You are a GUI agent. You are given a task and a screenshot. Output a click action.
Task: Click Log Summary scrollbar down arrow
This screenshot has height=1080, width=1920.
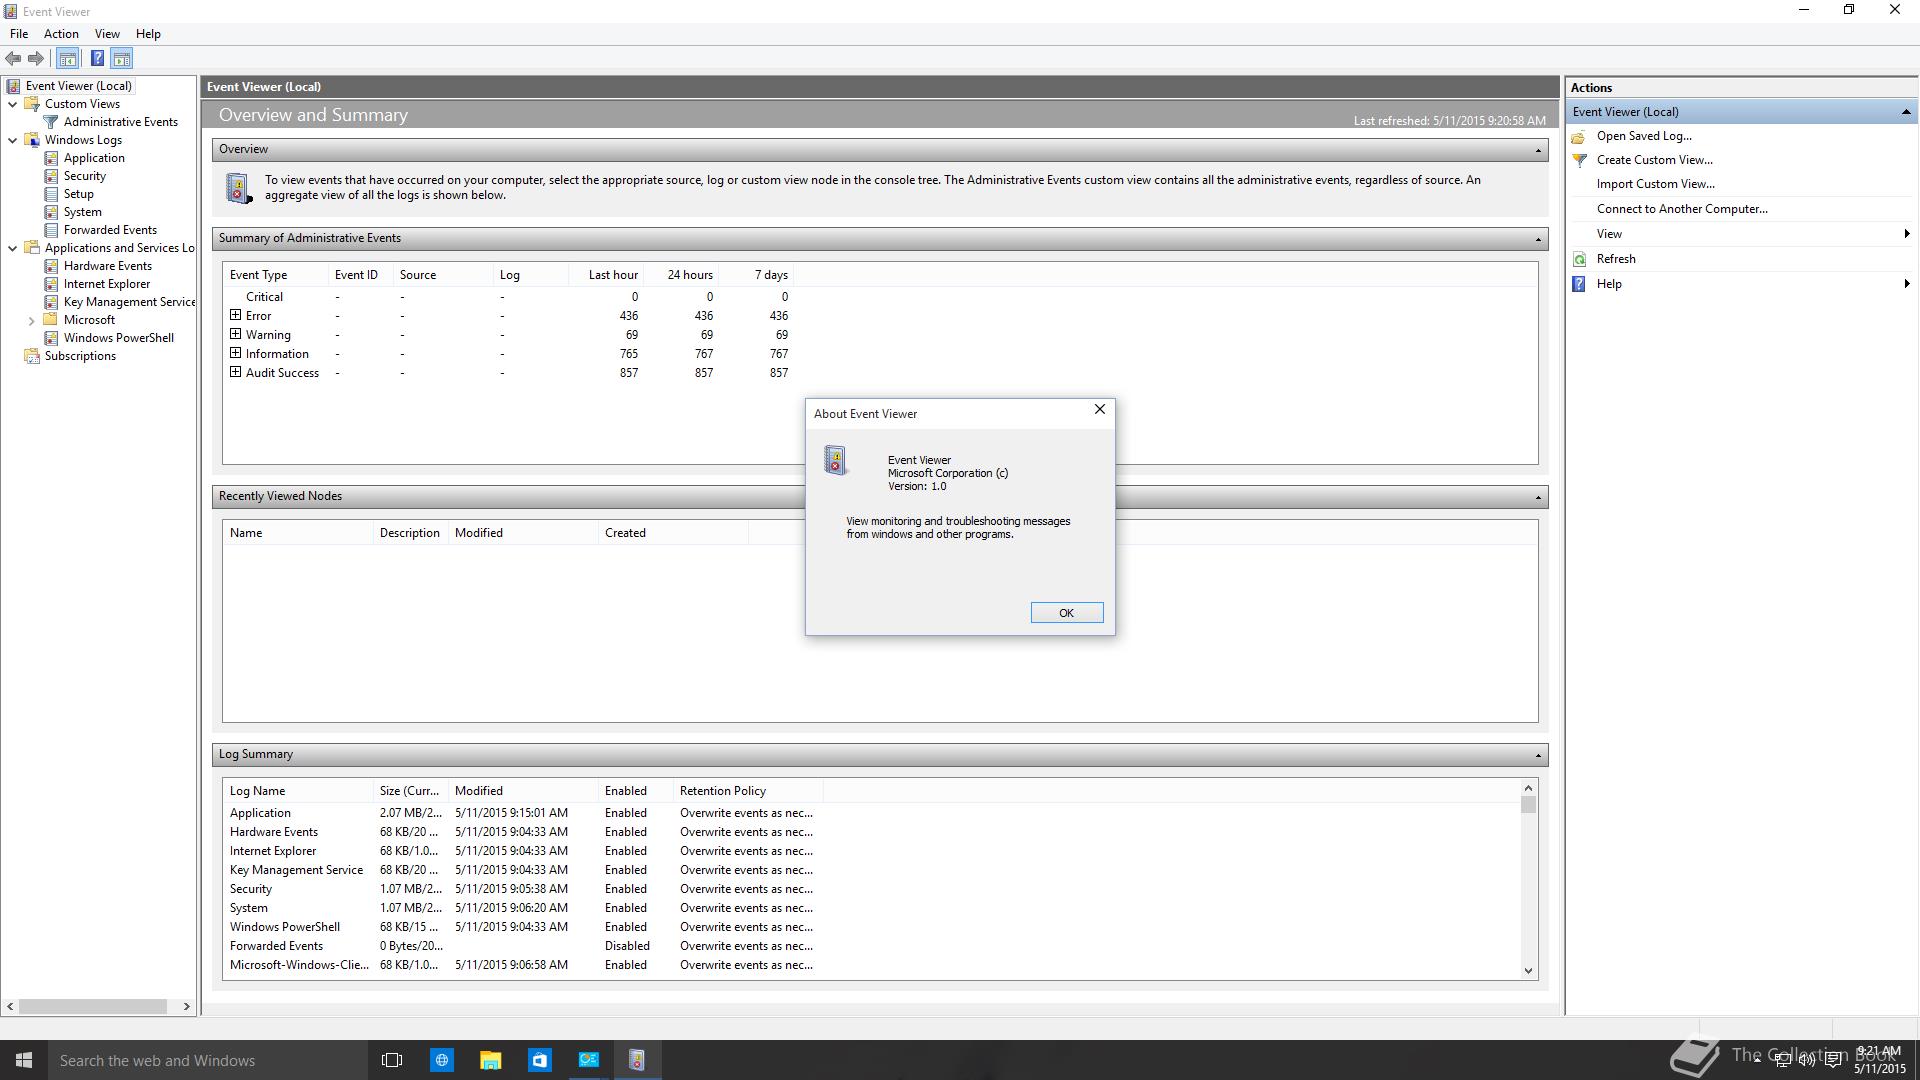1528,970
